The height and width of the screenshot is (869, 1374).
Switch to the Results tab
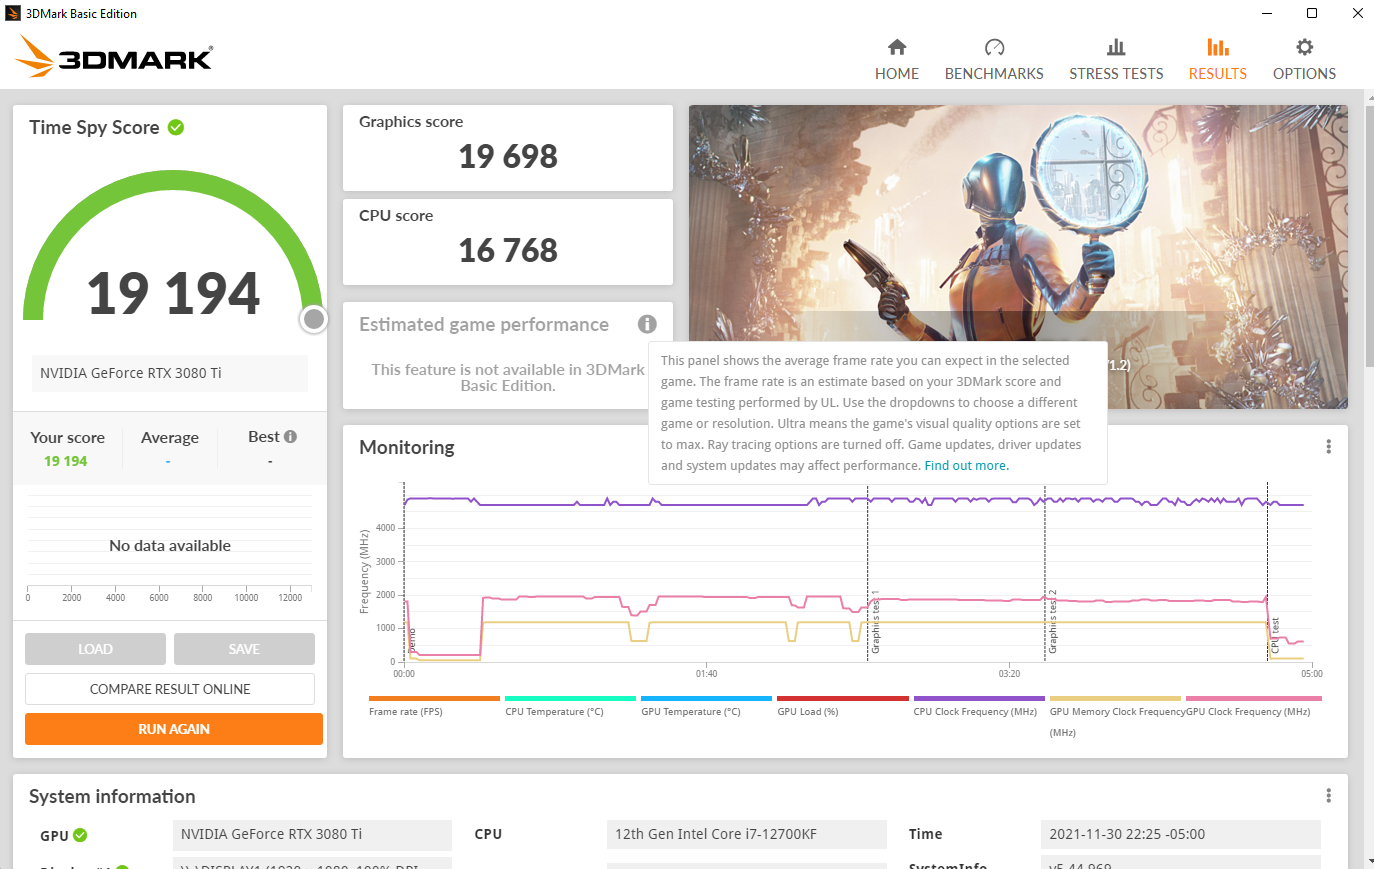click(x=1217, y=59)
